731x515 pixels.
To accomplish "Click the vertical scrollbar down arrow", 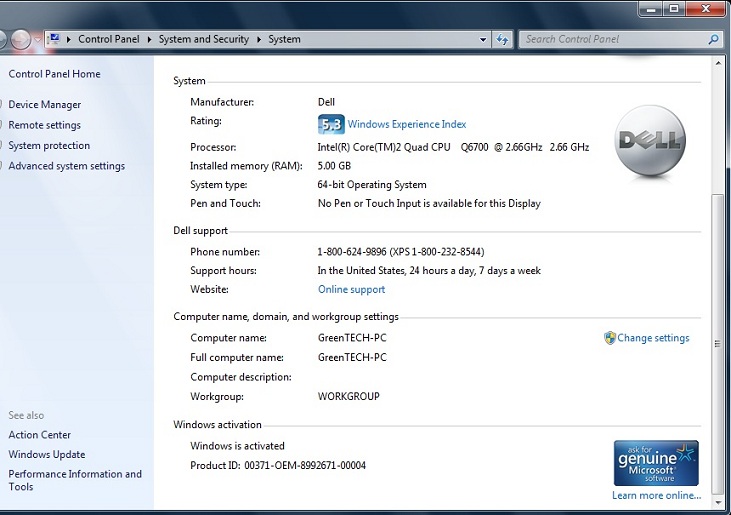I will [x=718, y=502].
